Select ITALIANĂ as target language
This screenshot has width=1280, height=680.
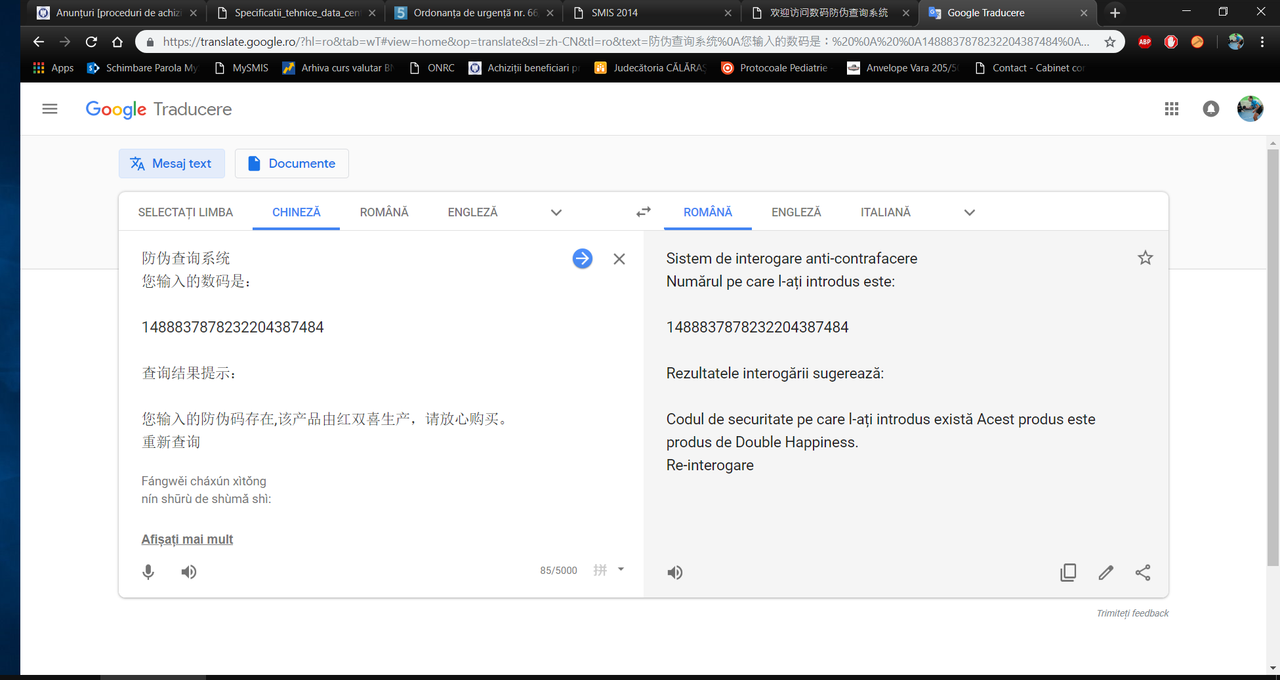pos(886,212)
